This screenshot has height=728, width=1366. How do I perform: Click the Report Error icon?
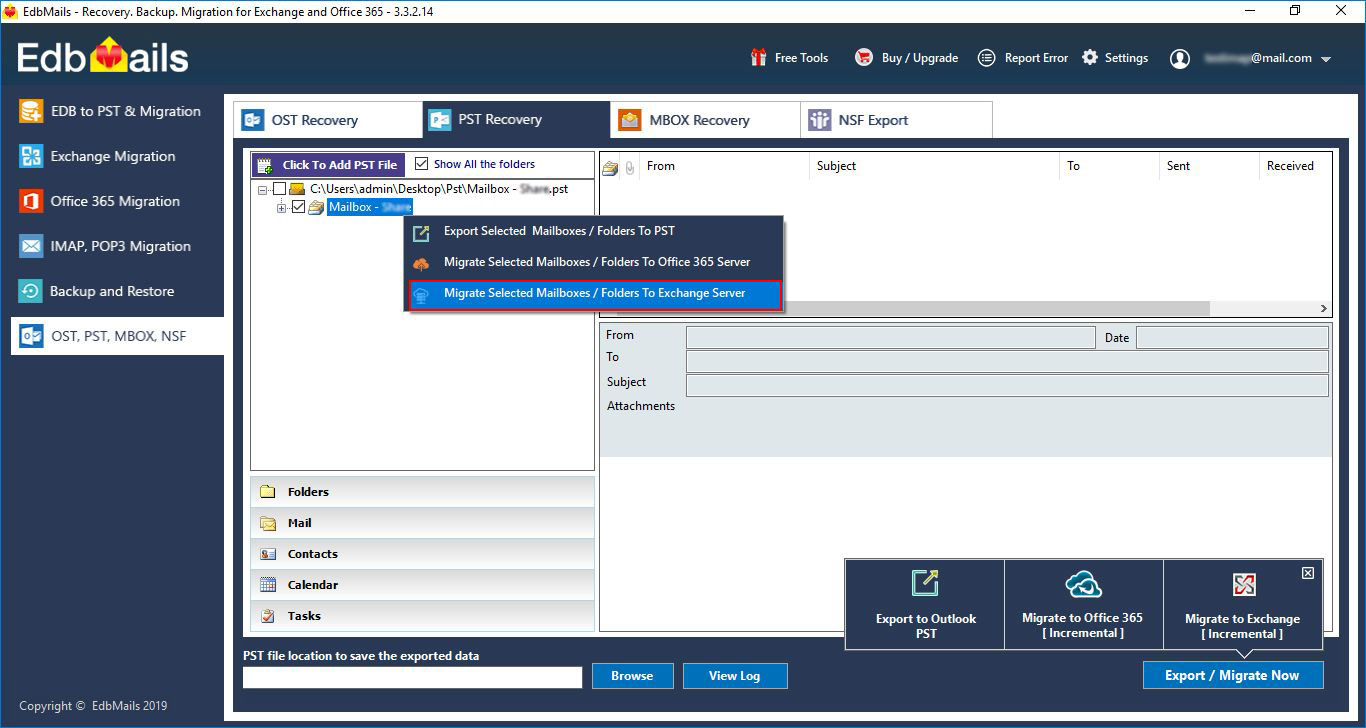coord(987,58)
